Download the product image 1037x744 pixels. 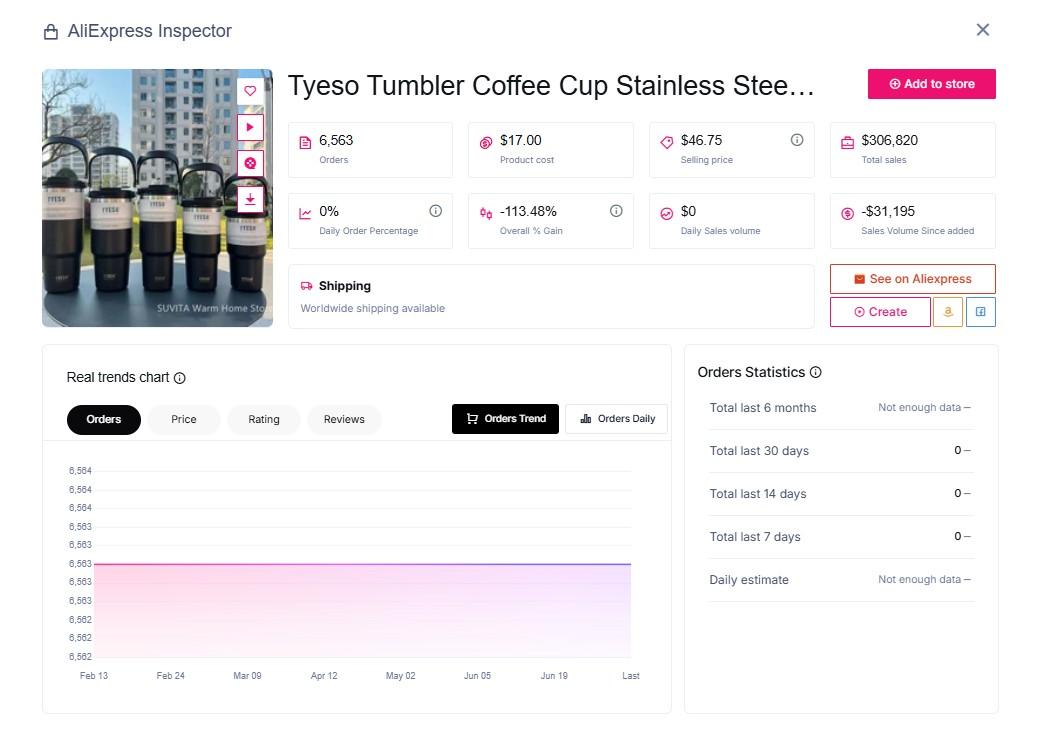[250, 199]
